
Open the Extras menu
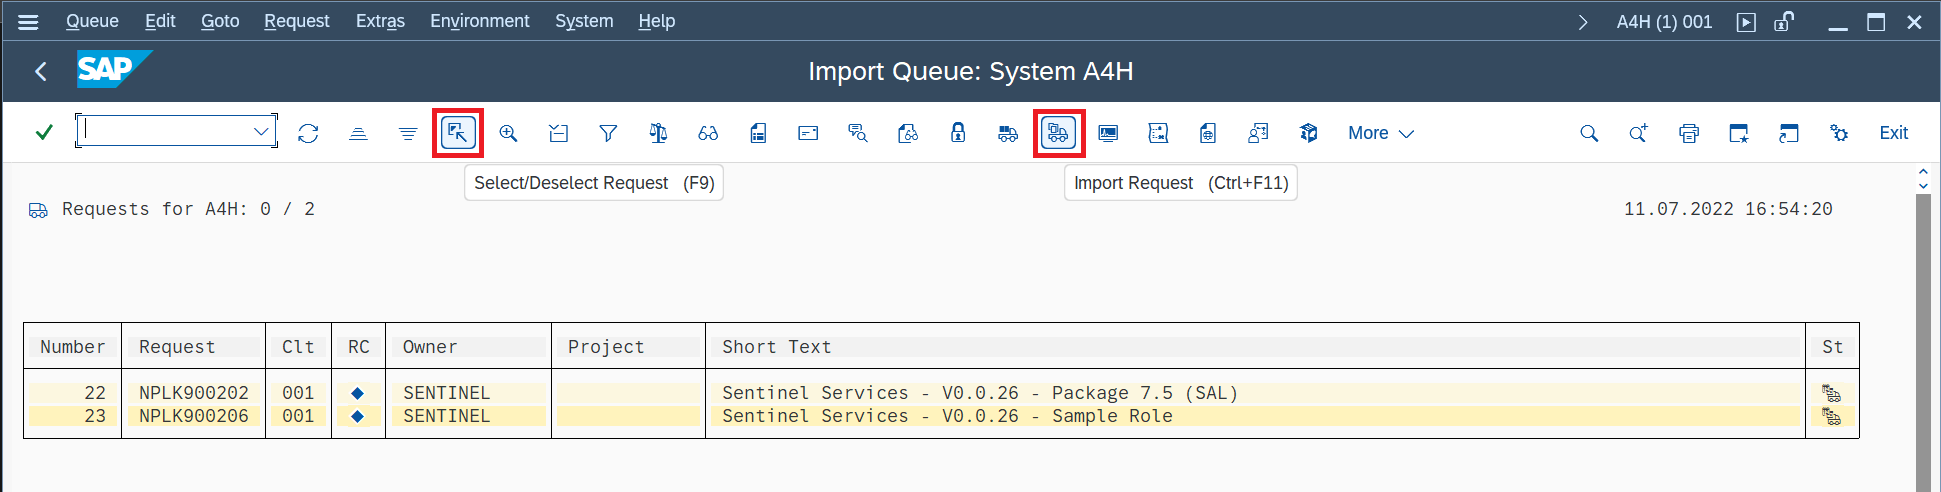[x=380, y=21]
